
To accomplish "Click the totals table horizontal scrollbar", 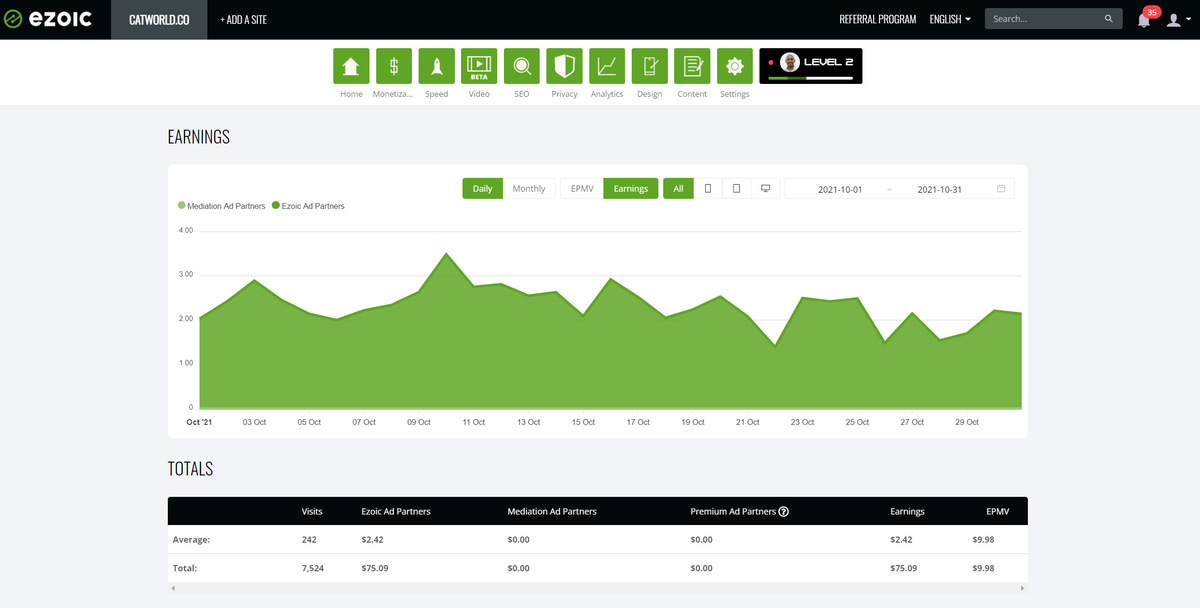I will pos(597,587).
